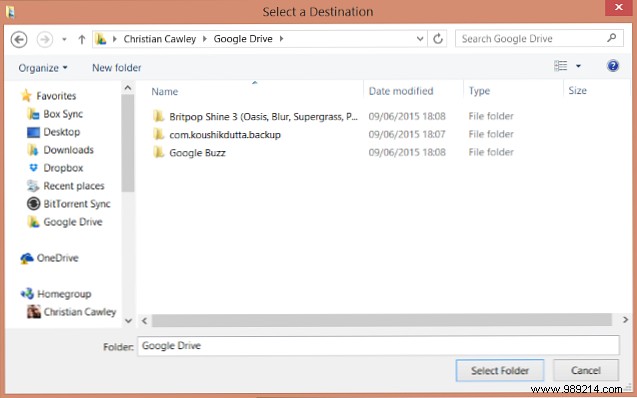This screenshot has height=398, width=637.
Task: Click the Google Buzz folder icon
Action: coord(158,152)
